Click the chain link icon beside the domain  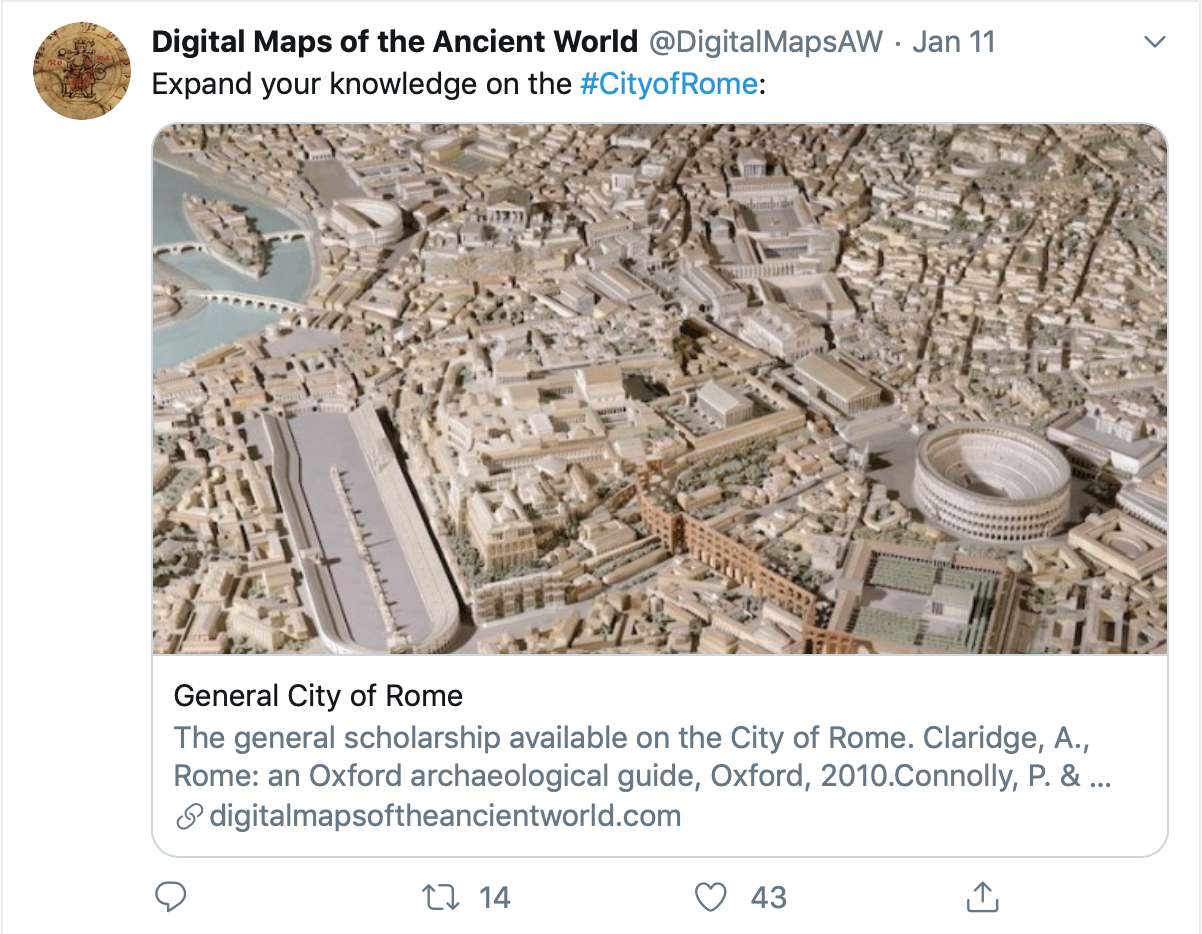(189, 816)
